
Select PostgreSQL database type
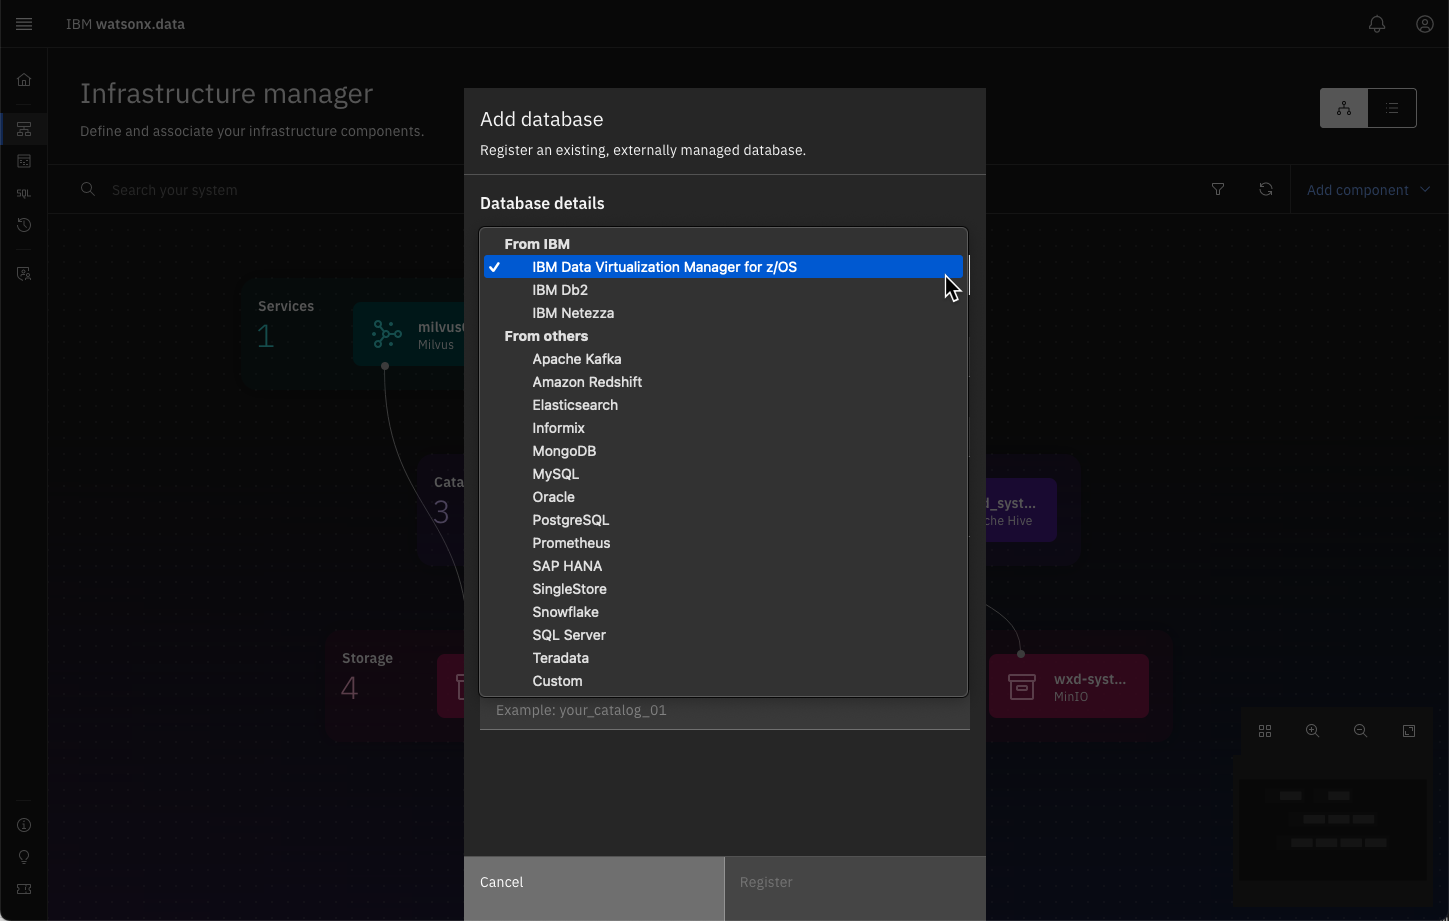coord(723,520)
